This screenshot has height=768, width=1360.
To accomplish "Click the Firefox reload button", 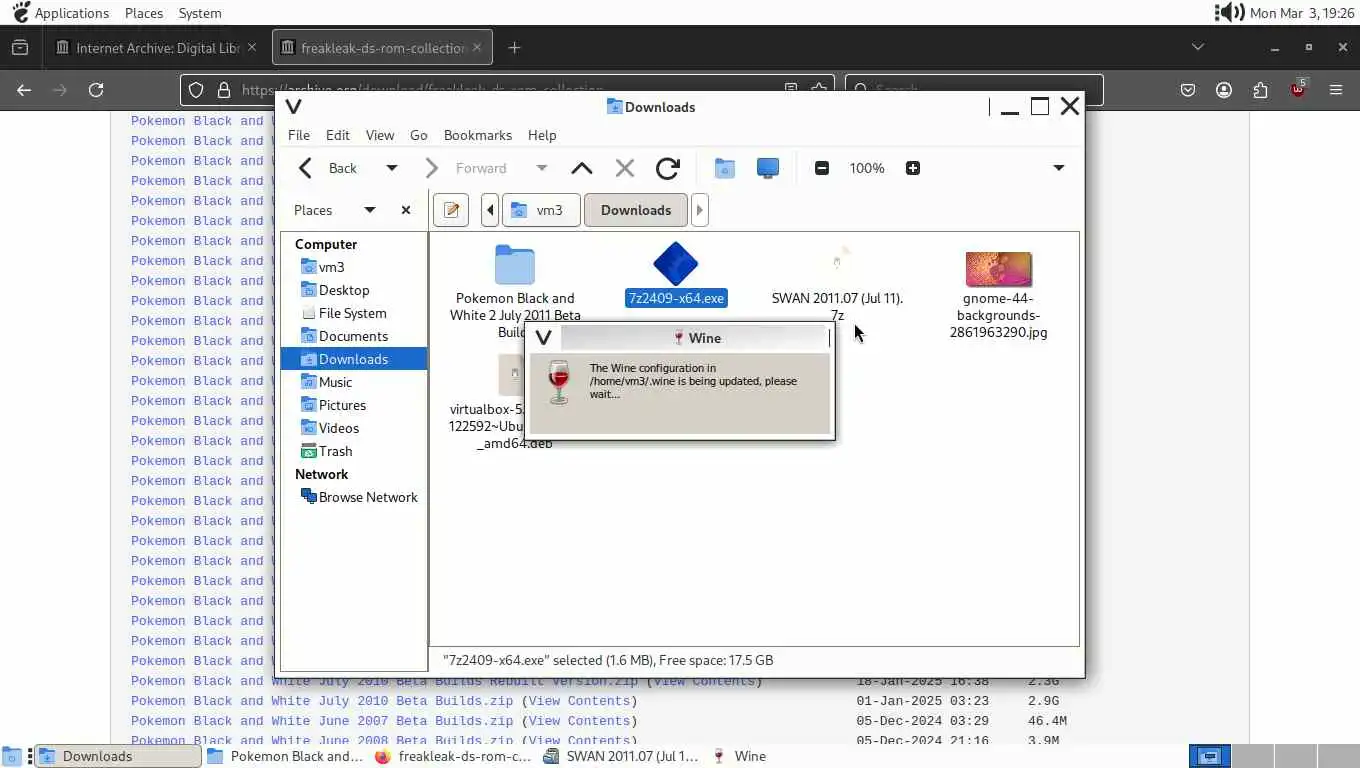I will 96,90.
